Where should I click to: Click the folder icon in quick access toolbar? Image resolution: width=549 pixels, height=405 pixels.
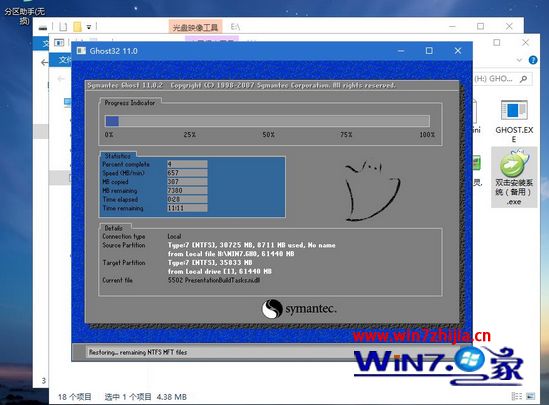click(x=77, y=27)
